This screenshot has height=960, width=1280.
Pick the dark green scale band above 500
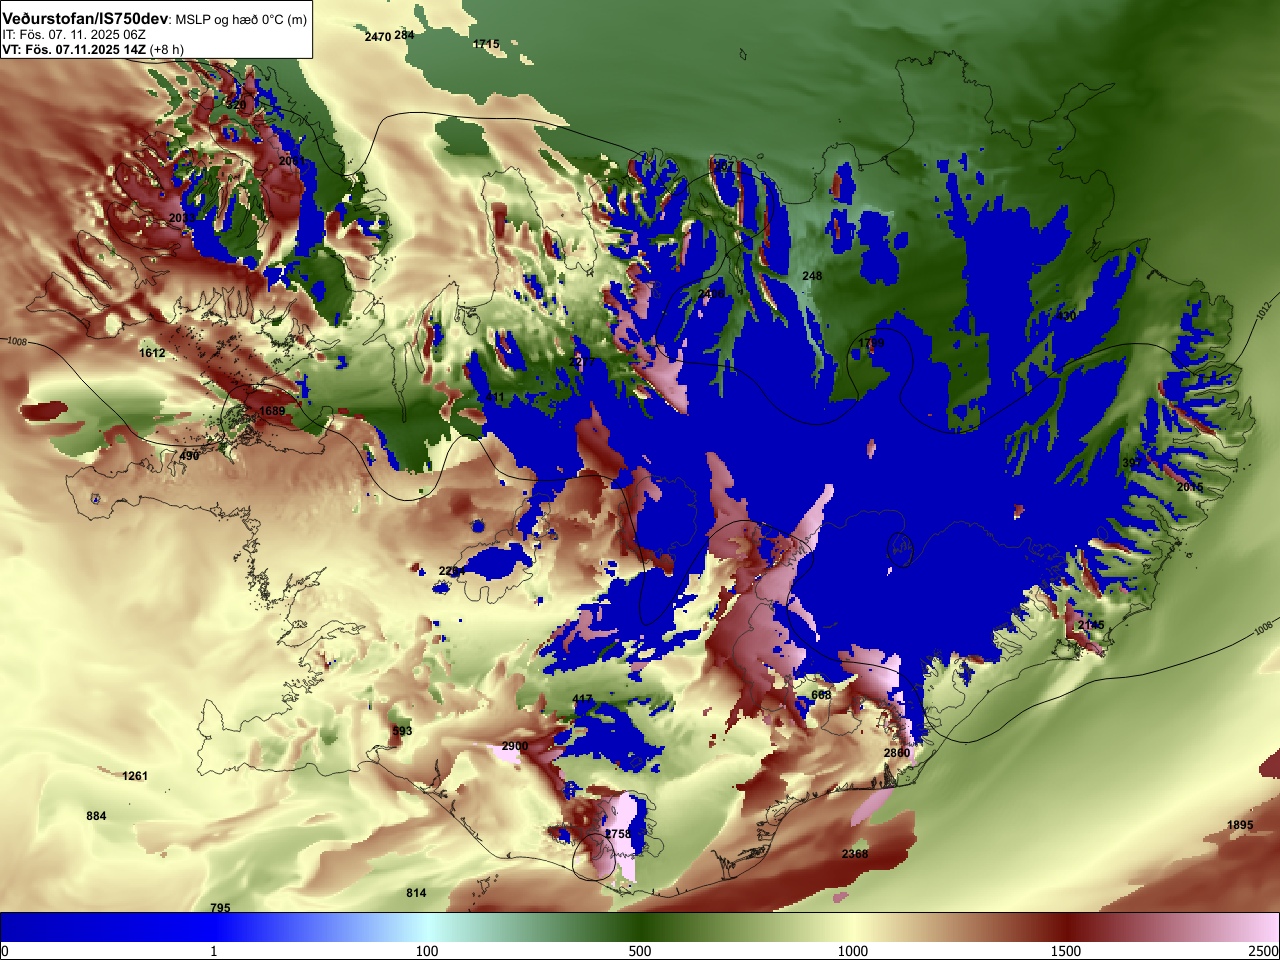[640, 927]
